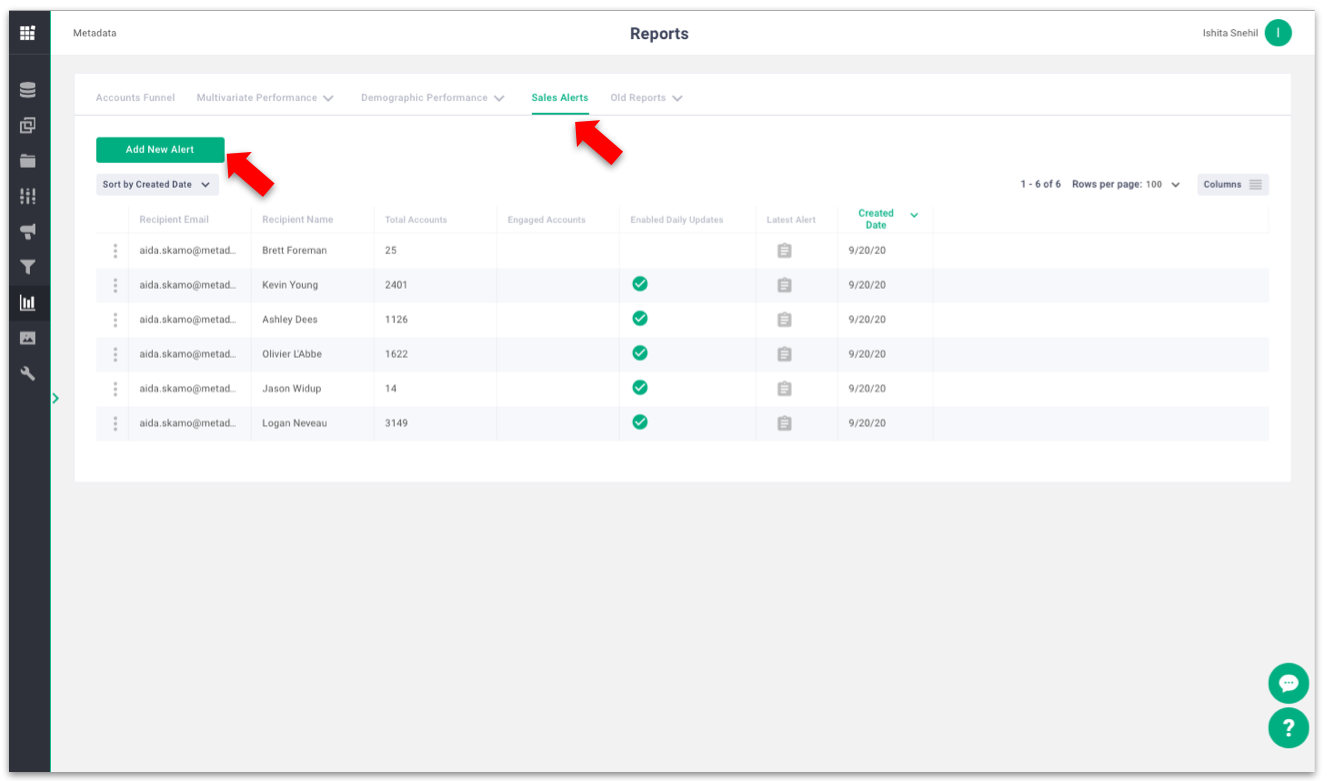Screen dimensions: 1327x781
Task: Click the question mark help button
Action: (1288, 727)
